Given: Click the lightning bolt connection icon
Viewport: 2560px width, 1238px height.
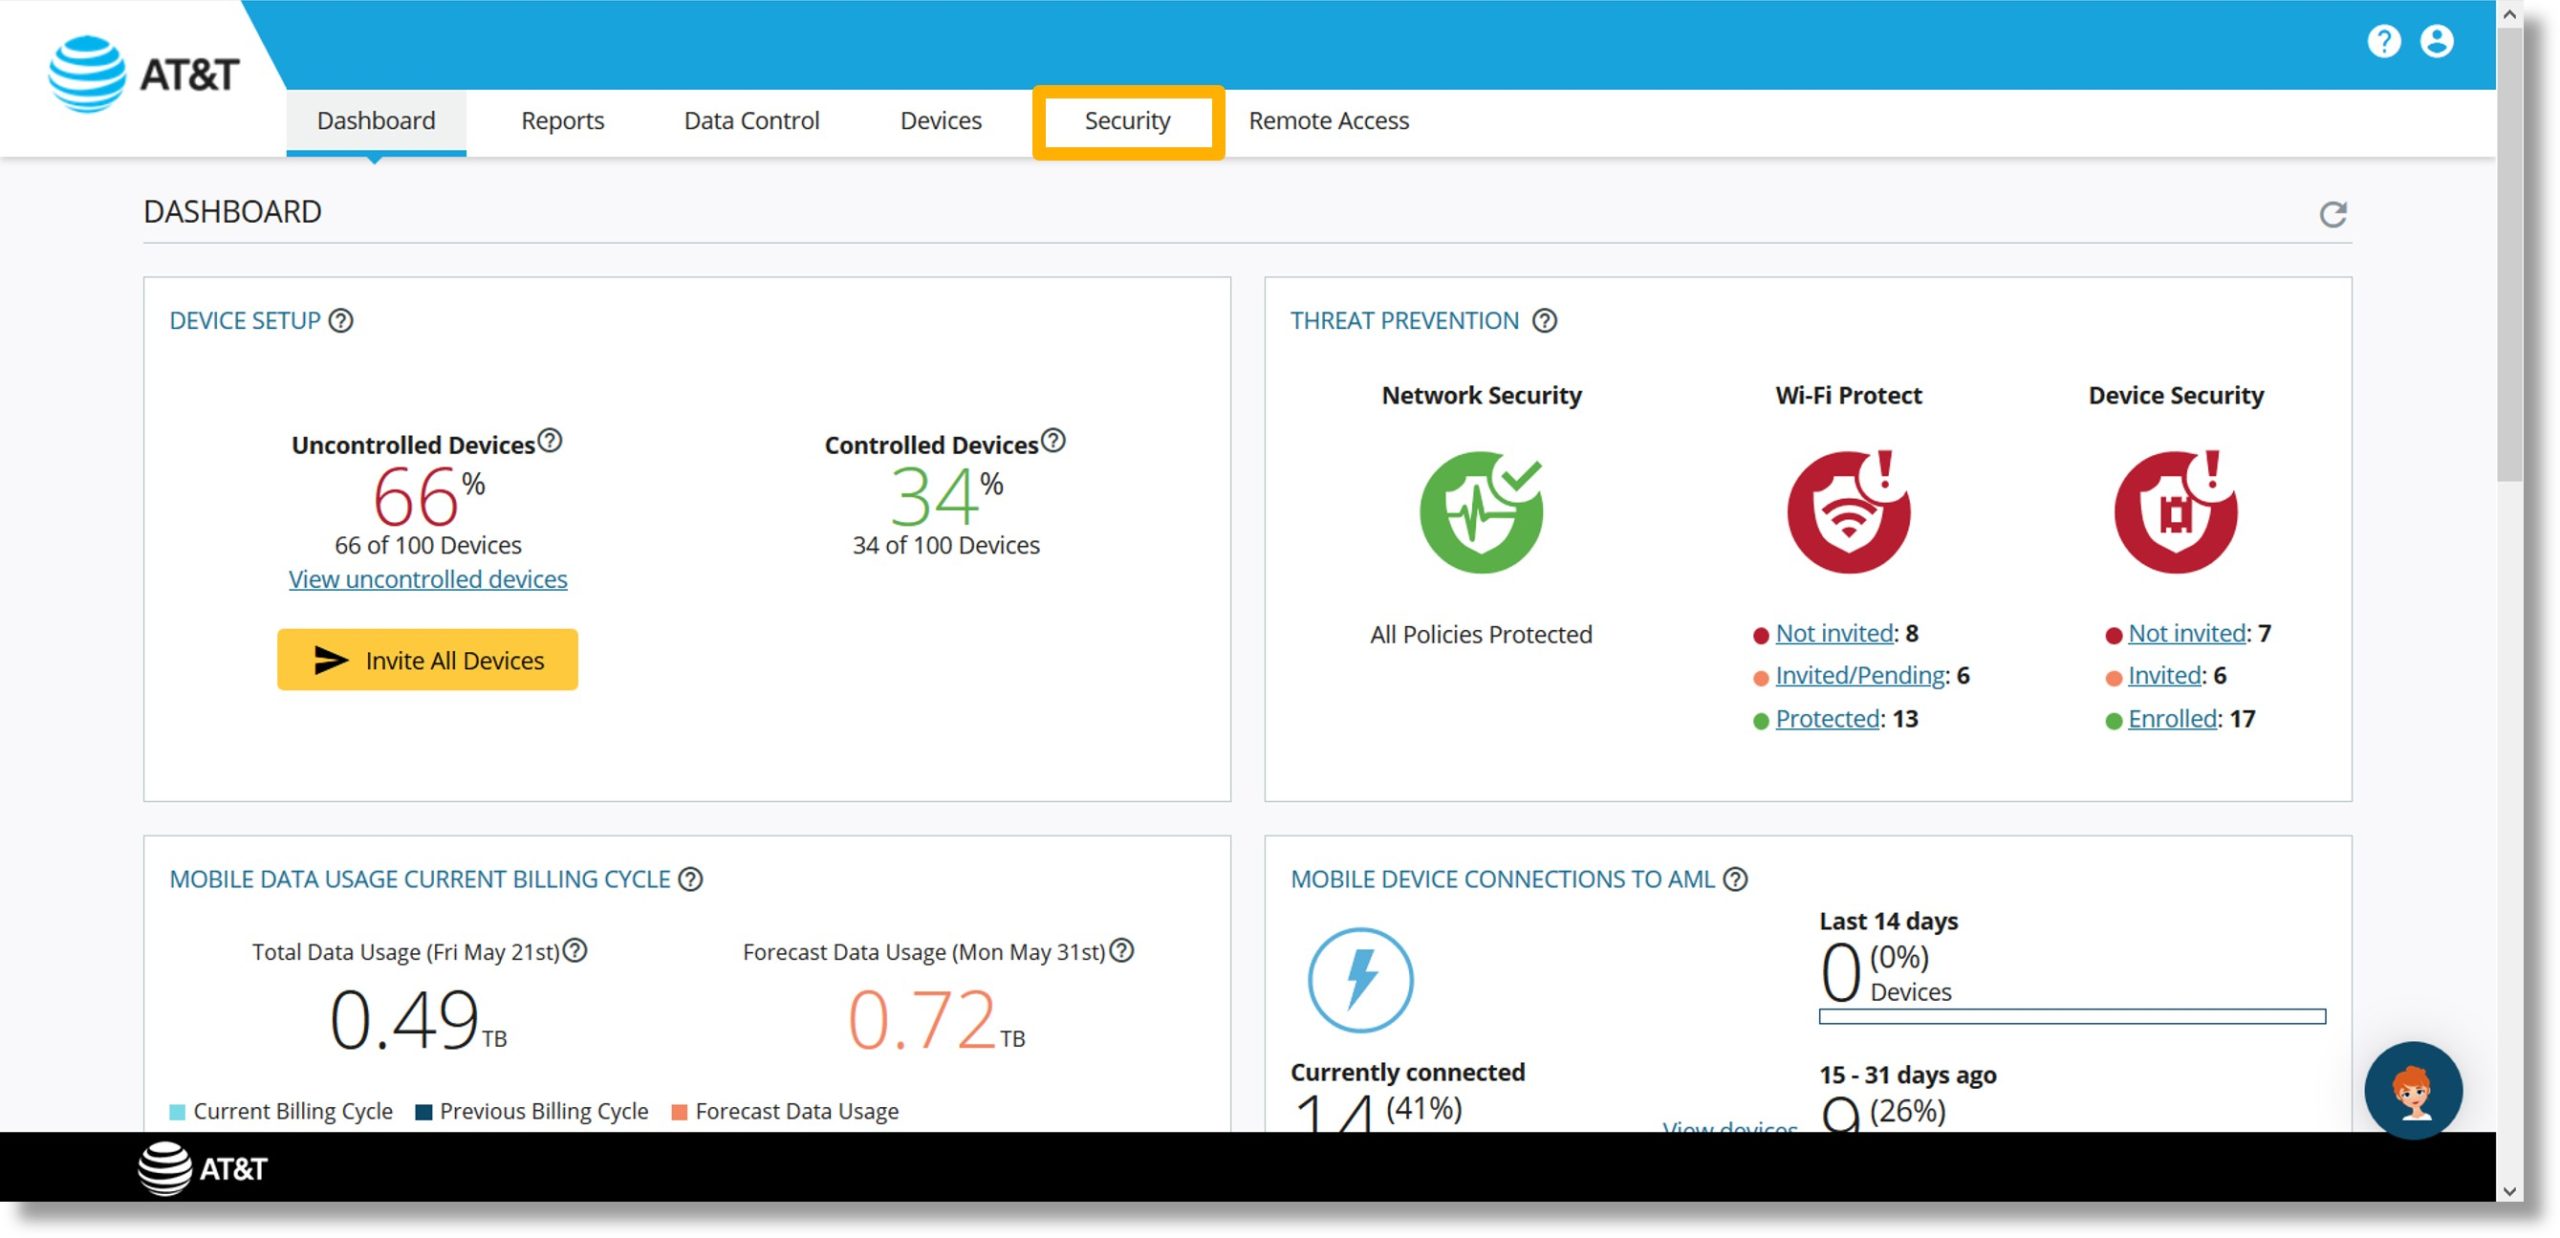Looking at the screenshot, I should click(x=1361, y=980).
